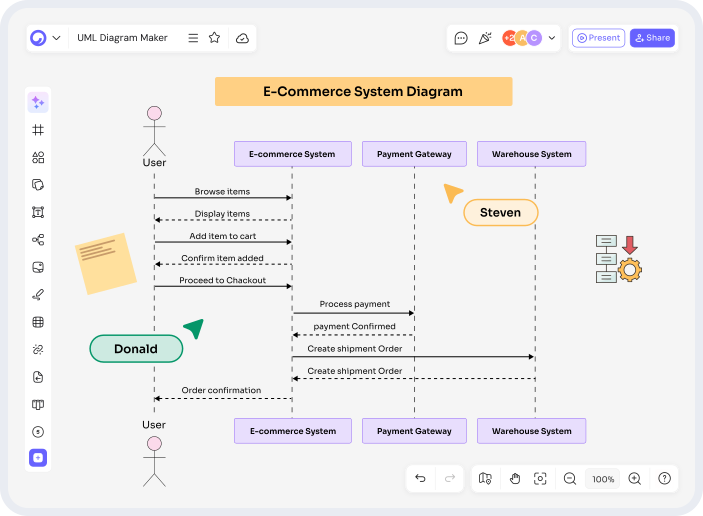The width and height of the screenshot is (703, 516).
Task: Choose the connector tool in sidebar
Action: point(38,240)
